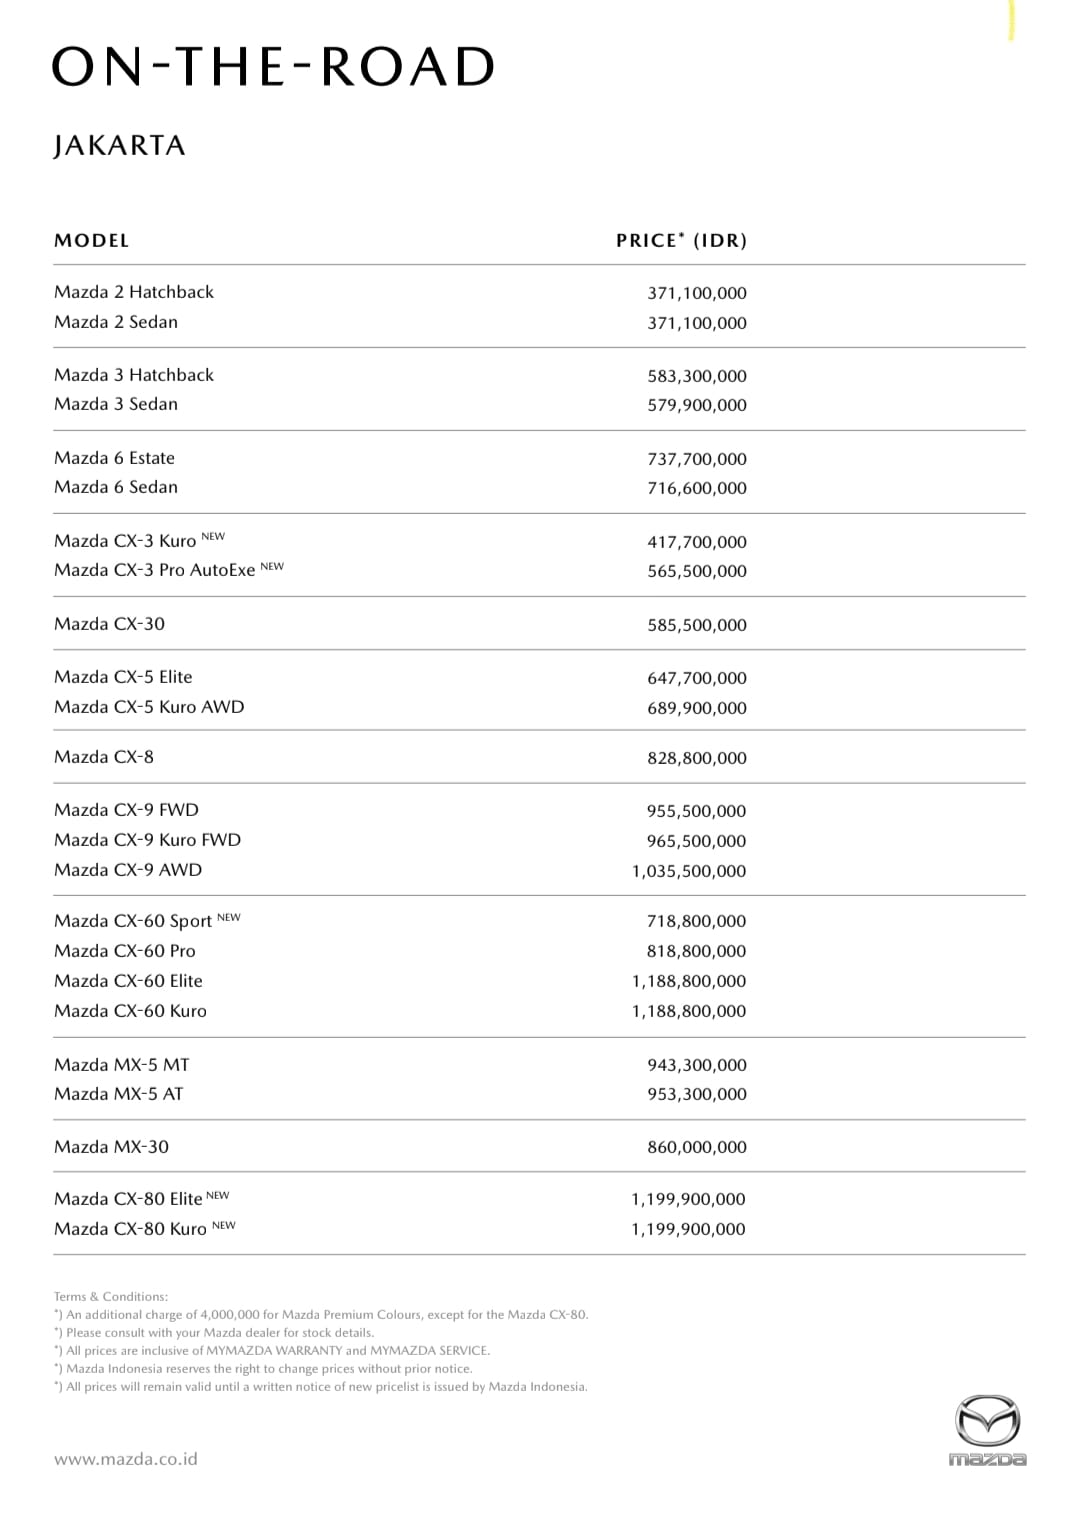Click the Mazda logo icon
This screenshot has height=1516, width=1079.
coord(987,1430)
